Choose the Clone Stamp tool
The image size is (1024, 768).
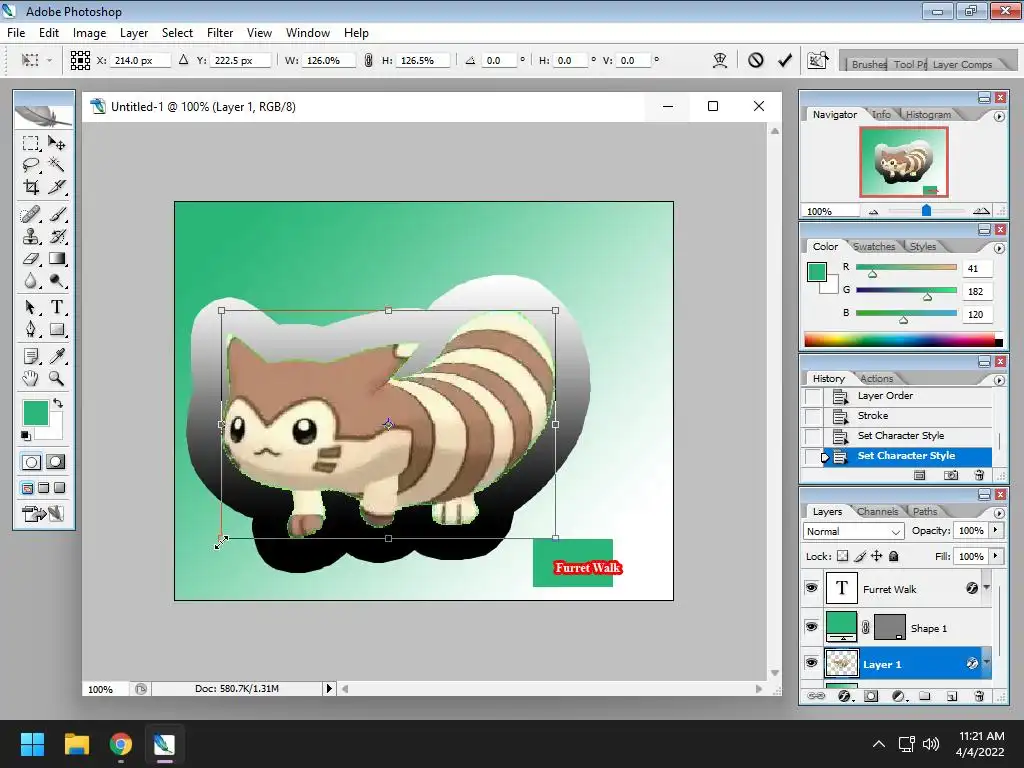tap(31, 236)
